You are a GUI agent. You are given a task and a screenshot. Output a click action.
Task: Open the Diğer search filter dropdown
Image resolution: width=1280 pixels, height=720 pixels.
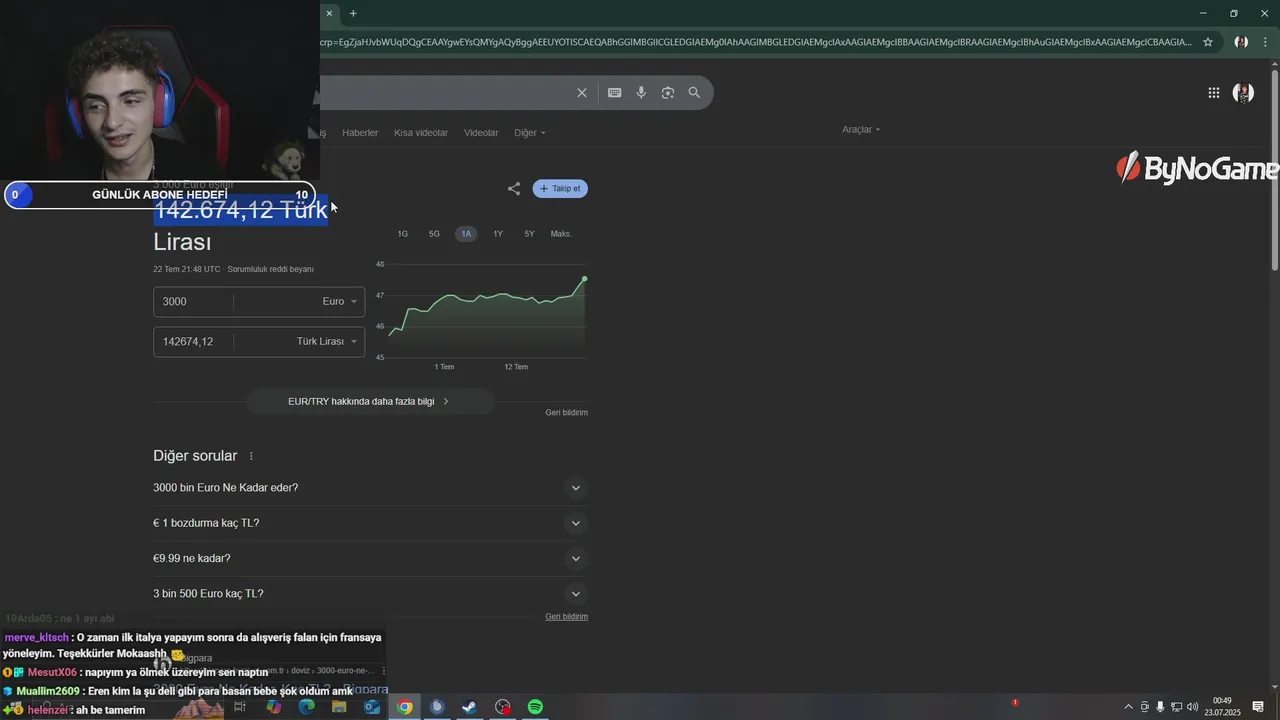[530, 133]
